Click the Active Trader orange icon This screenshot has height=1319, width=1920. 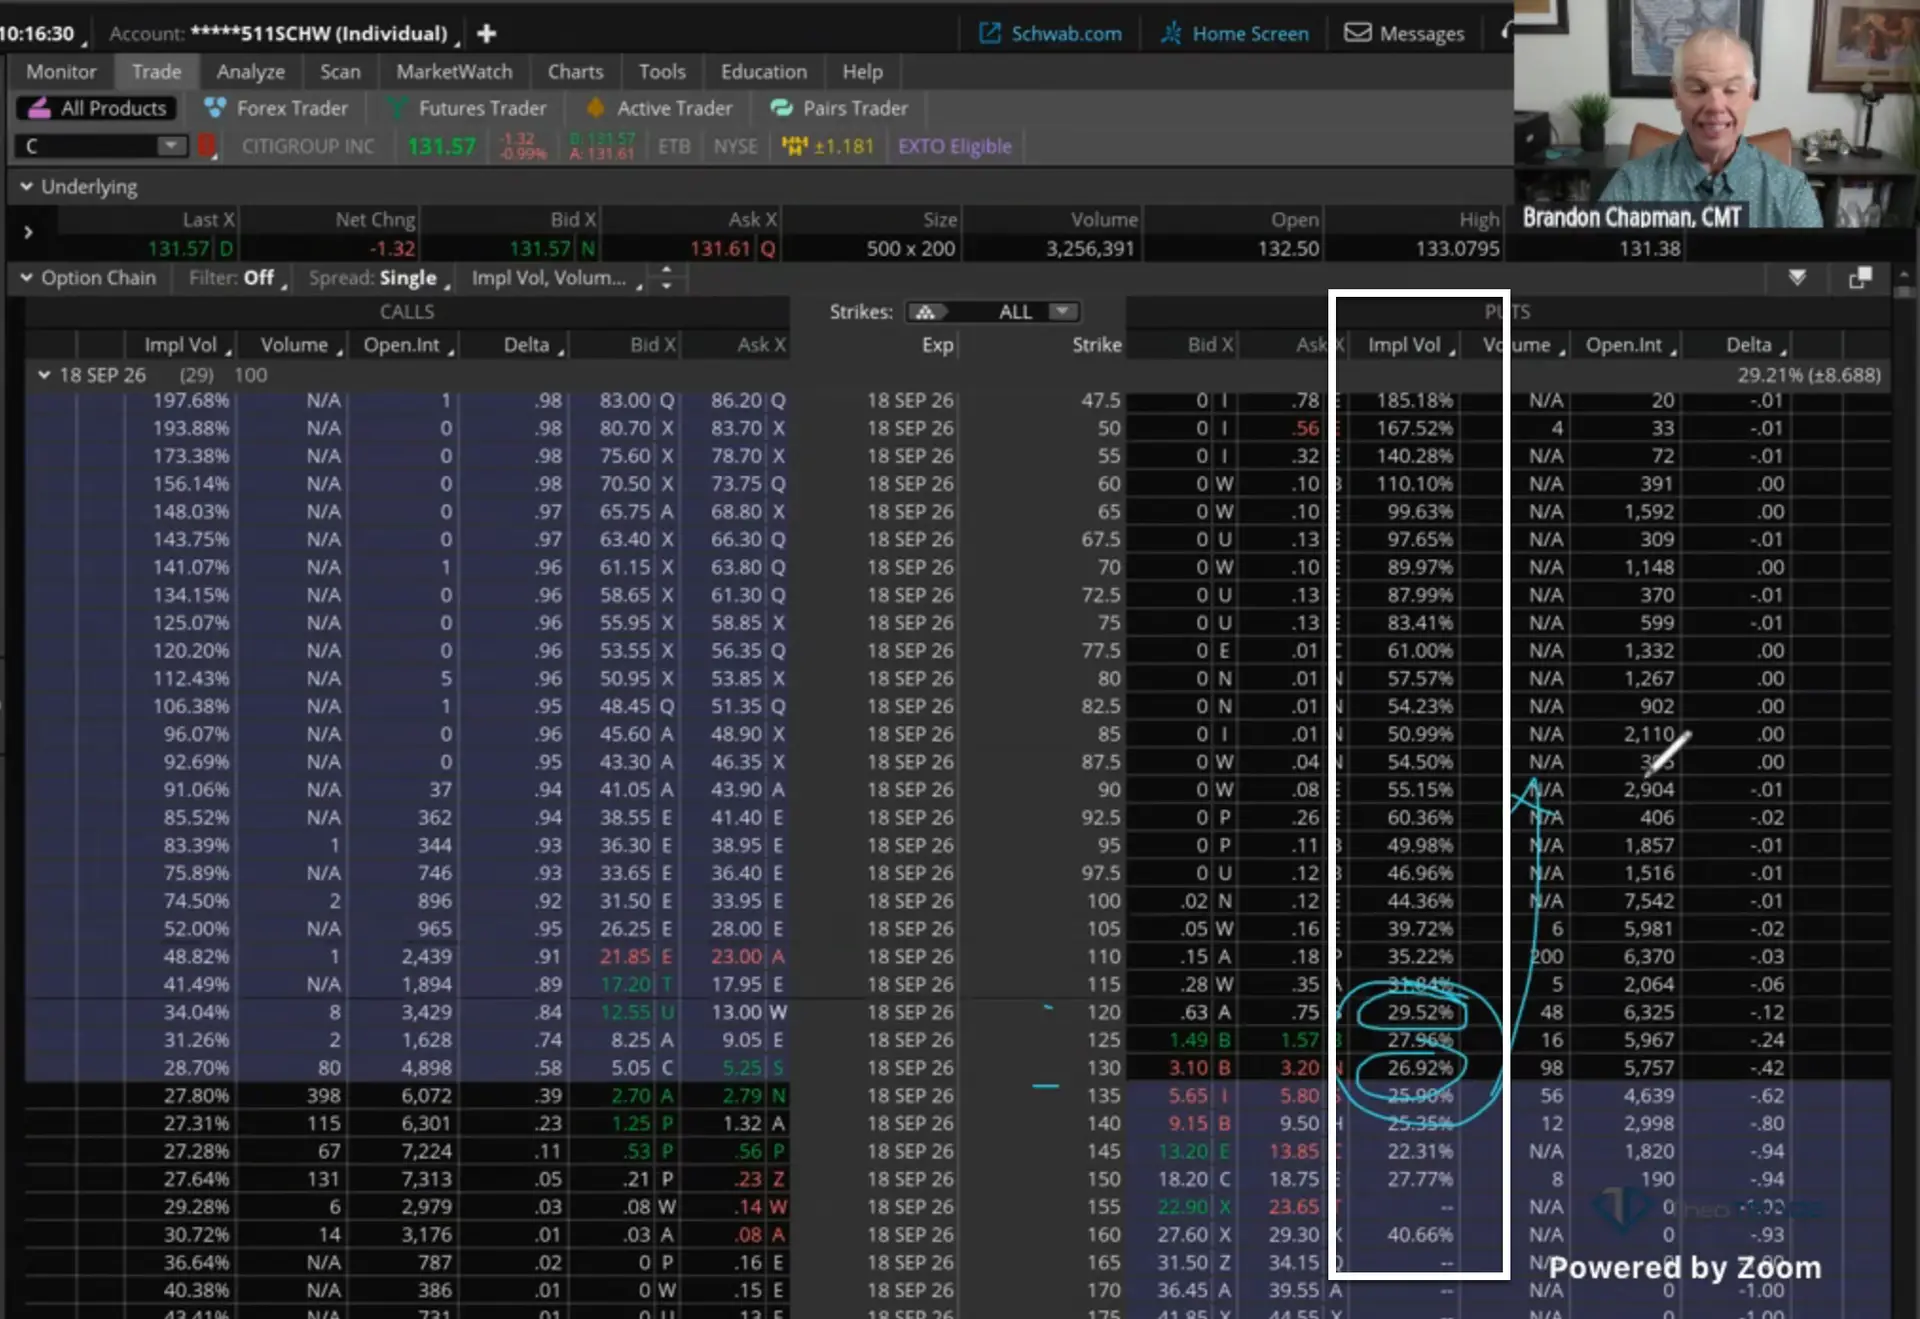pyautogui.click(x=595, y=108)
